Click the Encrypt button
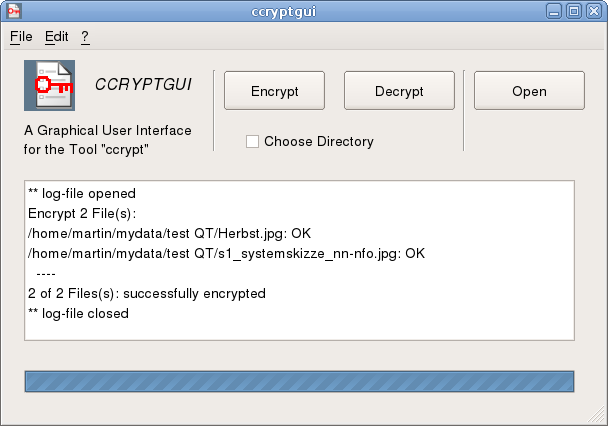This screenshot has height=426, width=608. point(275,91)
